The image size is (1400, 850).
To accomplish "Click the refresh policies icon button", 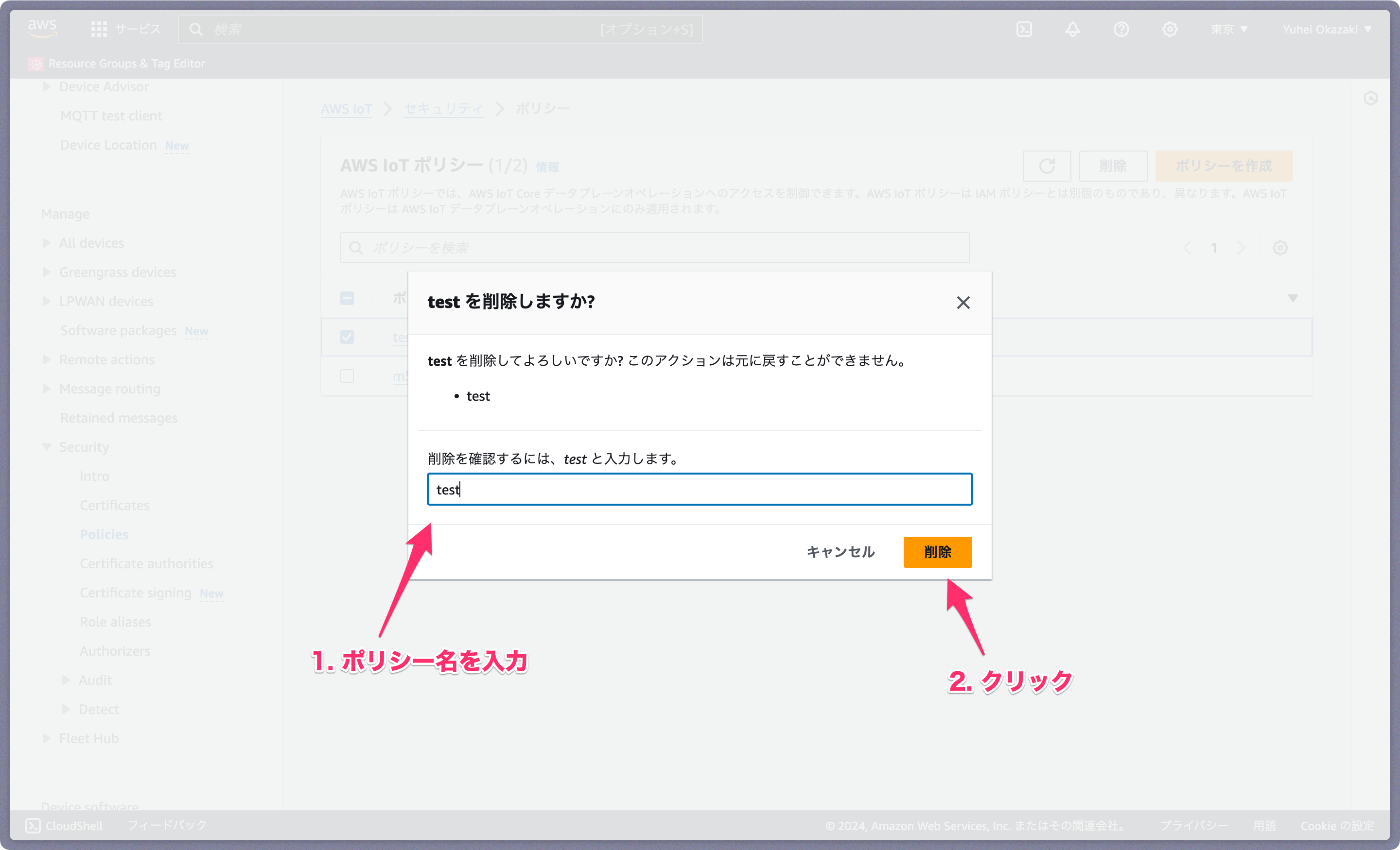I will (1047, 166).
